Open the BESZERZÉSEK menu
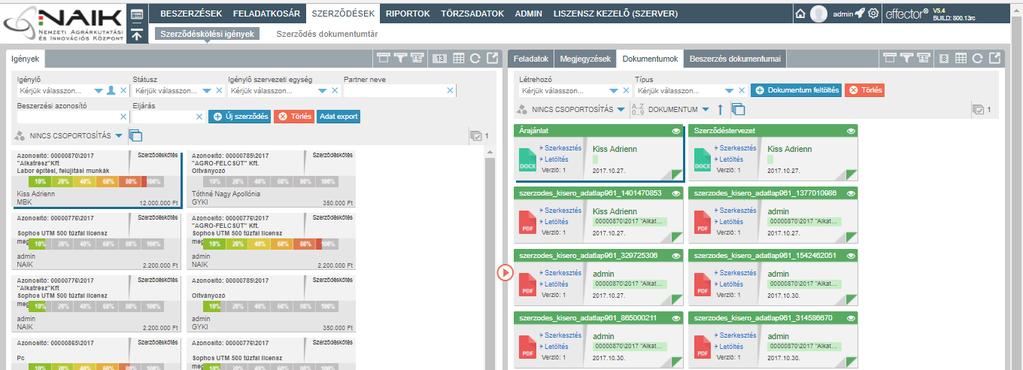1023x370 pixels. tap(191, 14)
